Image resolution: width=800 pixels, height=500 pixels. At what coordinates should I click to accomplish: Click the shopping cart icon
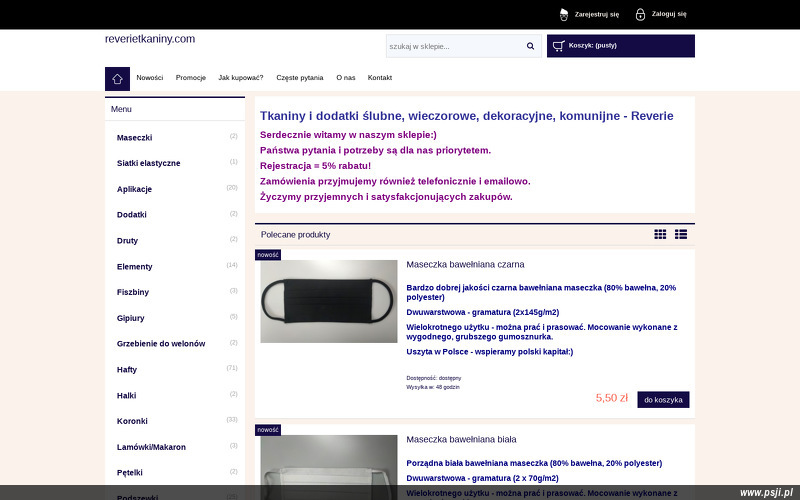click(559, 46)
